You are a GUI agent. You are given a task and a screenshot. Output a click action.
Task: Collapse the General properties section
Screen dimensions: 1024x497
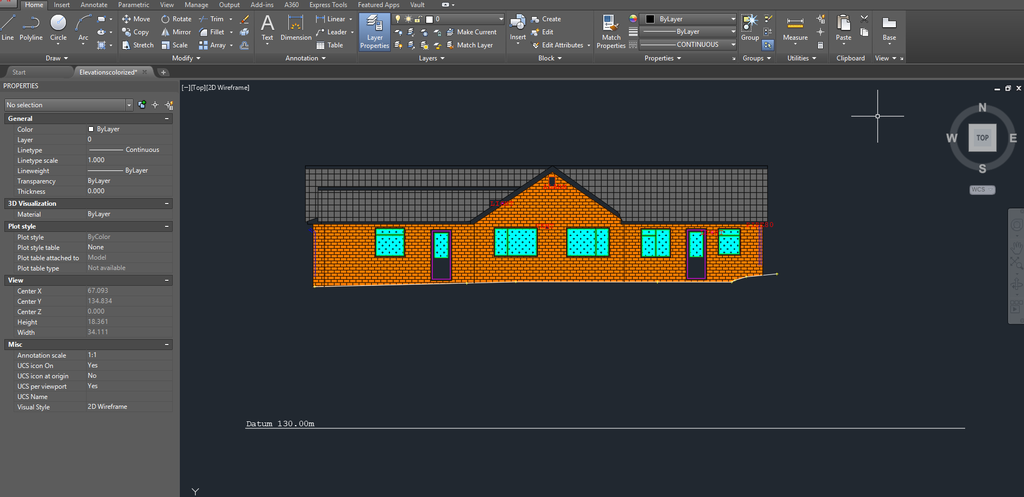coord(169,118)
